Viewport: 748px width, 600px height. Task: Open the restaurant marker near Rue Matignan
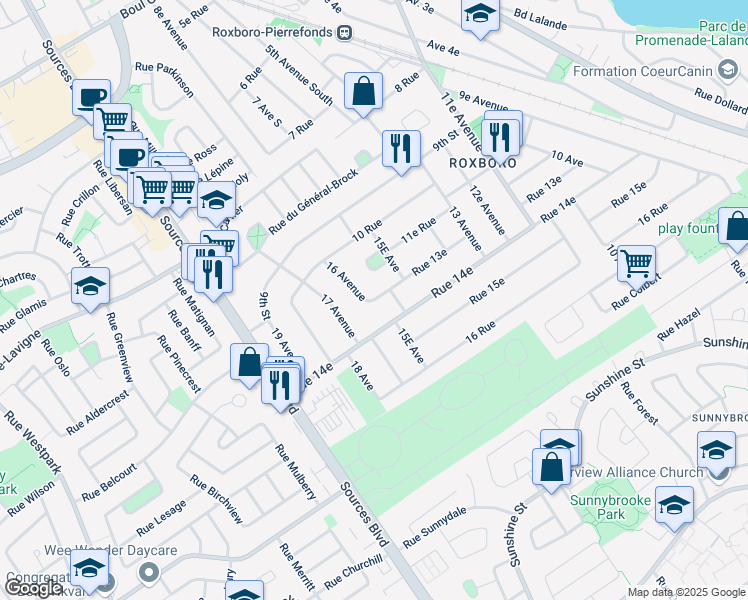213,276
